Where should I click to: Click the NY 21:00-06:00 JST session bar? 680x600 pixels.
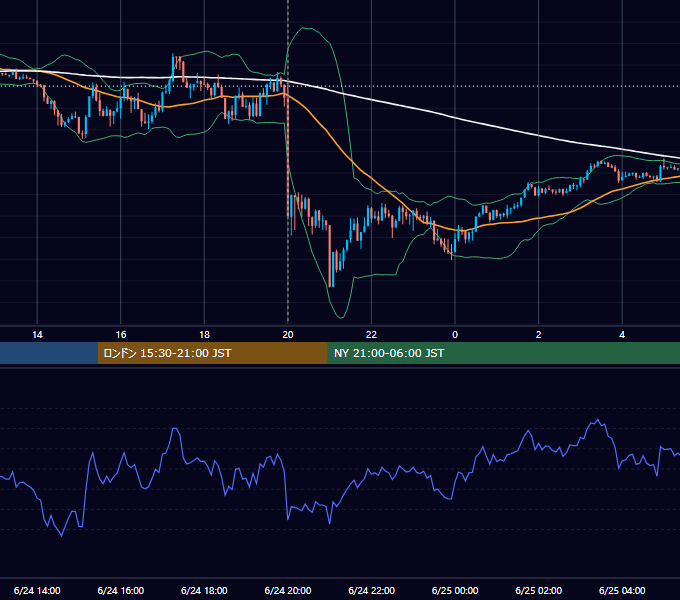coord(503,353)
